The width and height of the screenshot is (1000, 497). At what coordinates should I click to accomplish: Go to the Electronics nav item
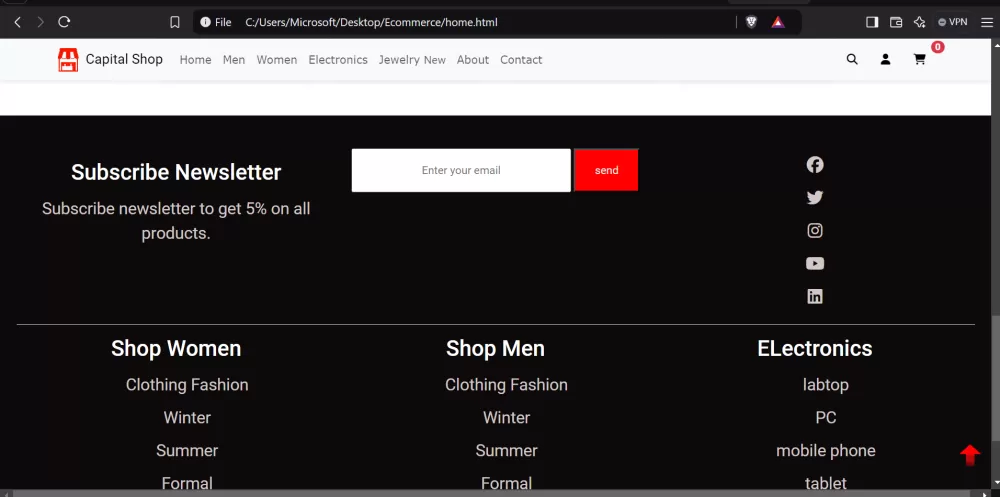click(x=338, y=59)
